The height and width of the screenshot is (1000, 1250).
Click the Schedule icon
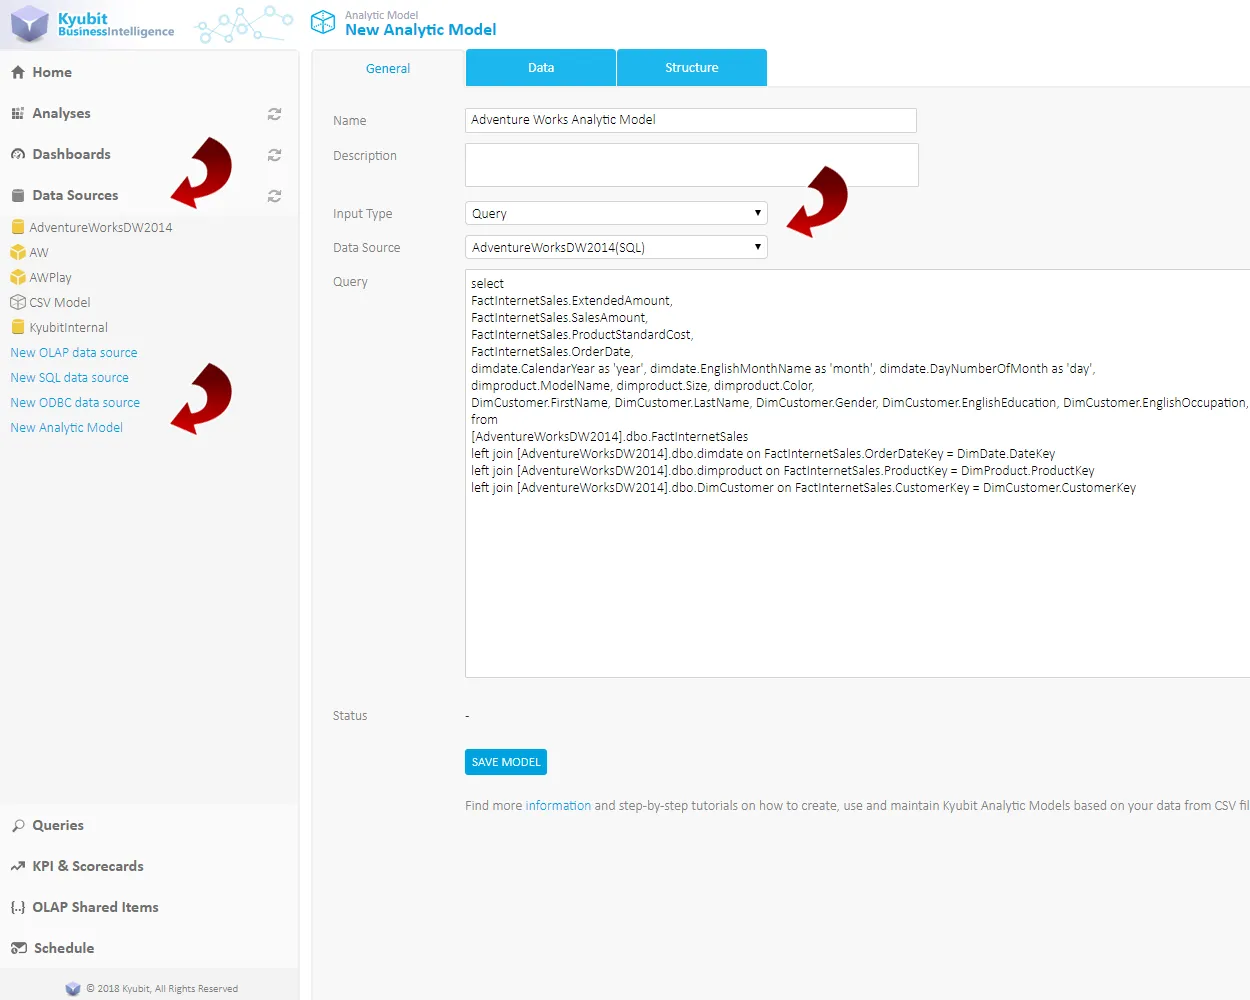click(18, 948)
